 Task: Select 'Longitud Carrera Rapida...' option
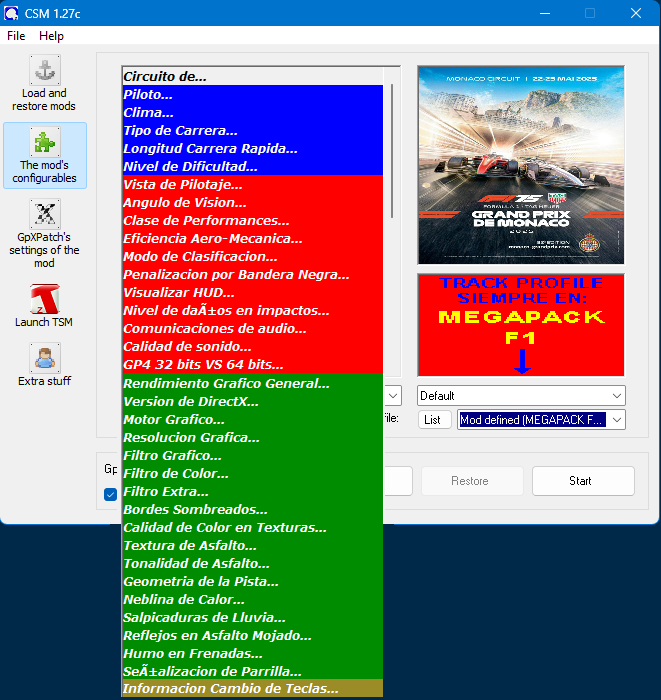pos(253,148)
